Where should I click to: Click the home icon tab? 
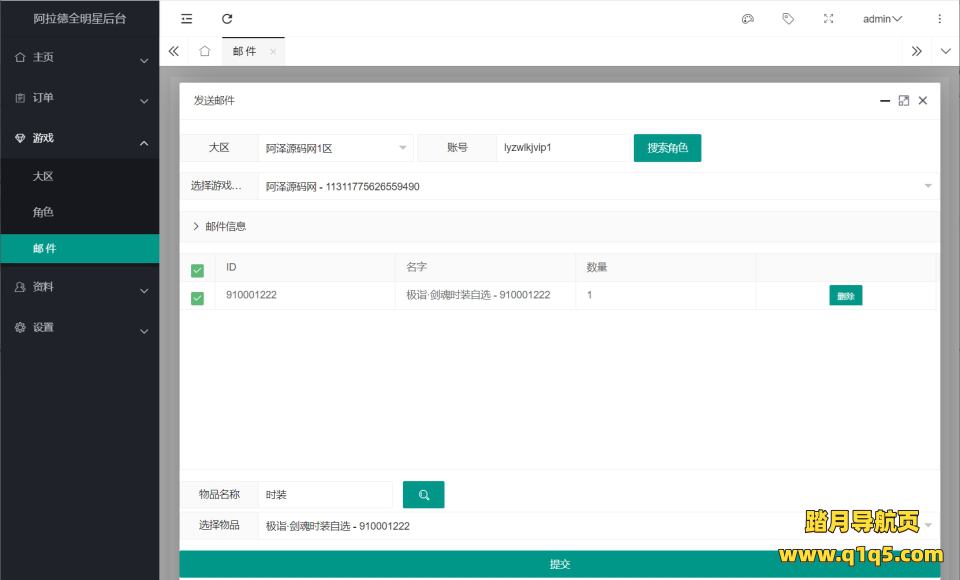click(204, 51)
